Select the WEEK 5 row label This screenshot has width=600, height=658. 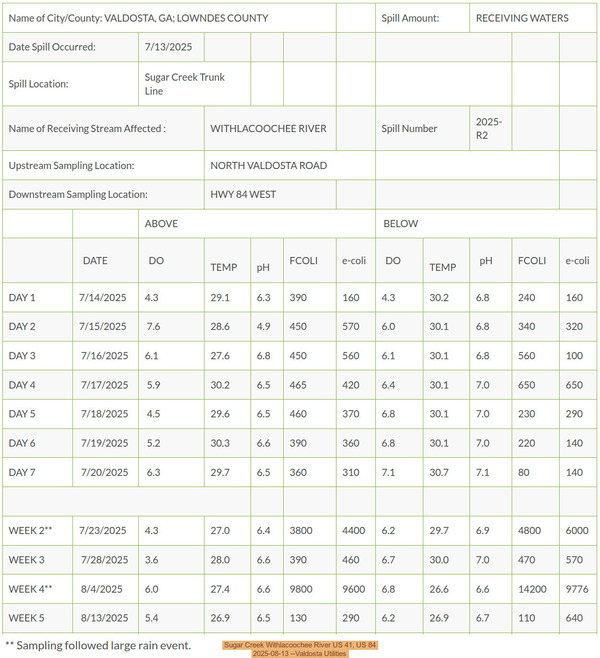(26, 618)
